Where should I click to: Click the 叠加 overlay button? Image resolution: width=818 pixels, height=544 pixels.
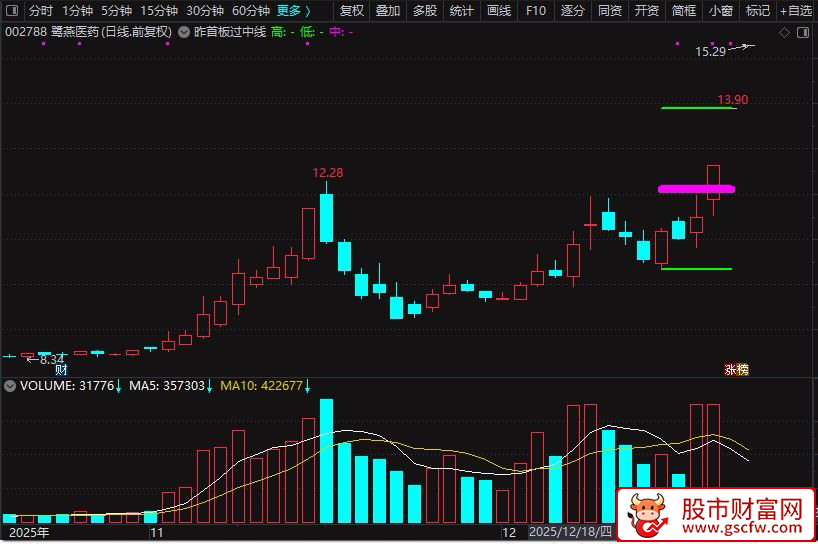pos(388,10)
